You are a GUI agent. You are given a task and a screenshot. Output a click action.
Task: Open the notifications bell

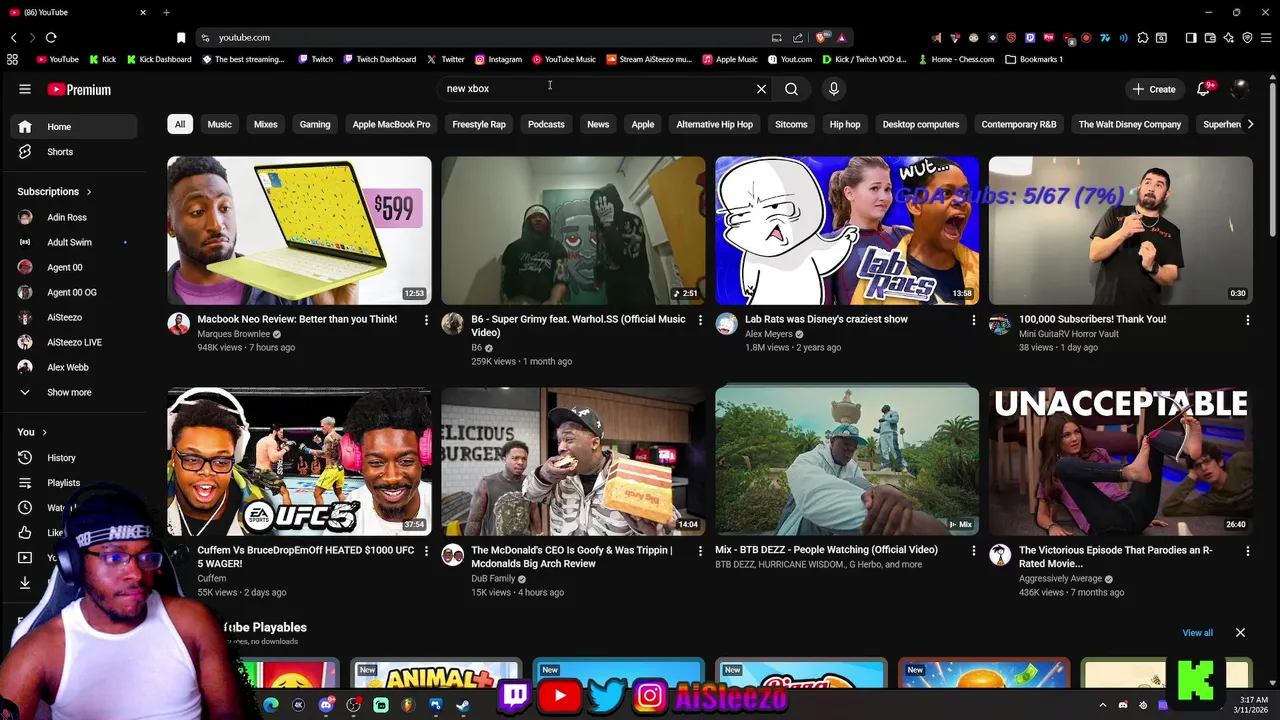click(x=1204, y=89)
